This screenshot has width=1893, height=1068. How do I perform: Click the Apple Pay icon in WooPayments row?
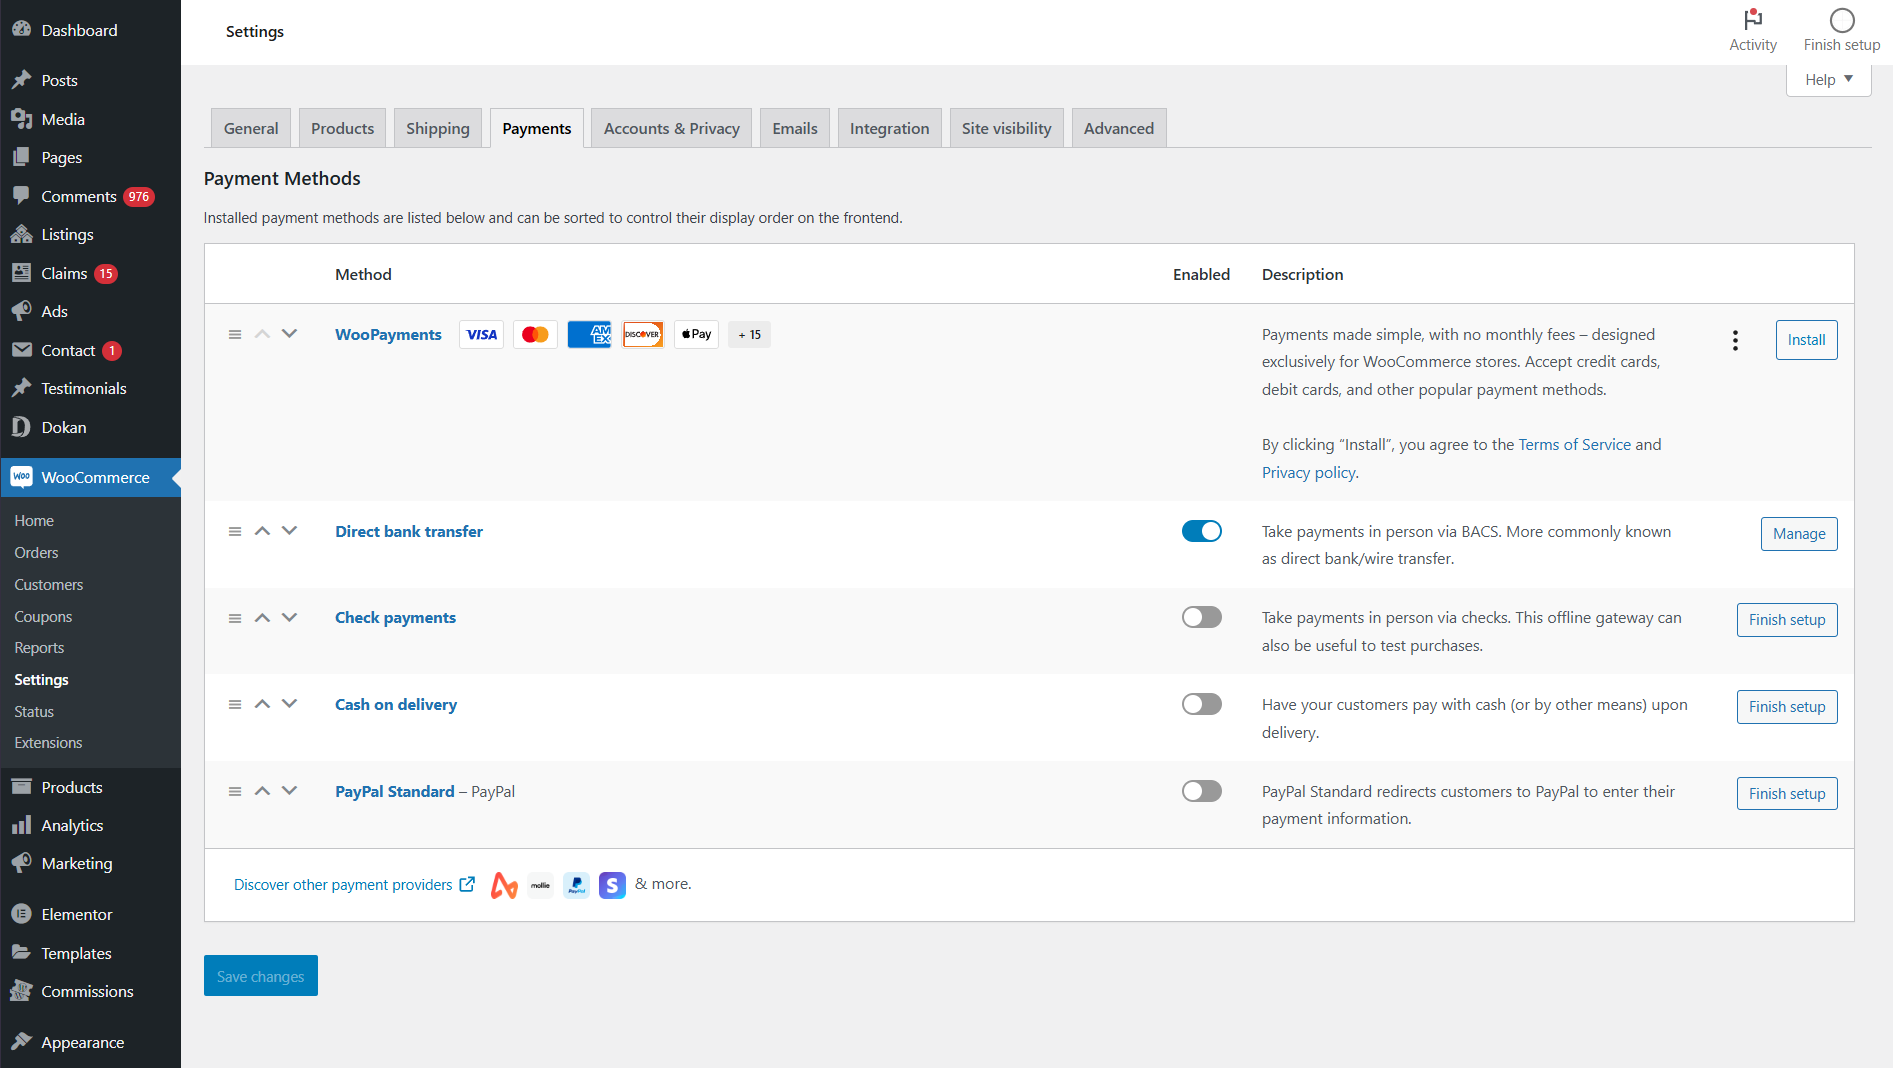[x=696, y=335]
